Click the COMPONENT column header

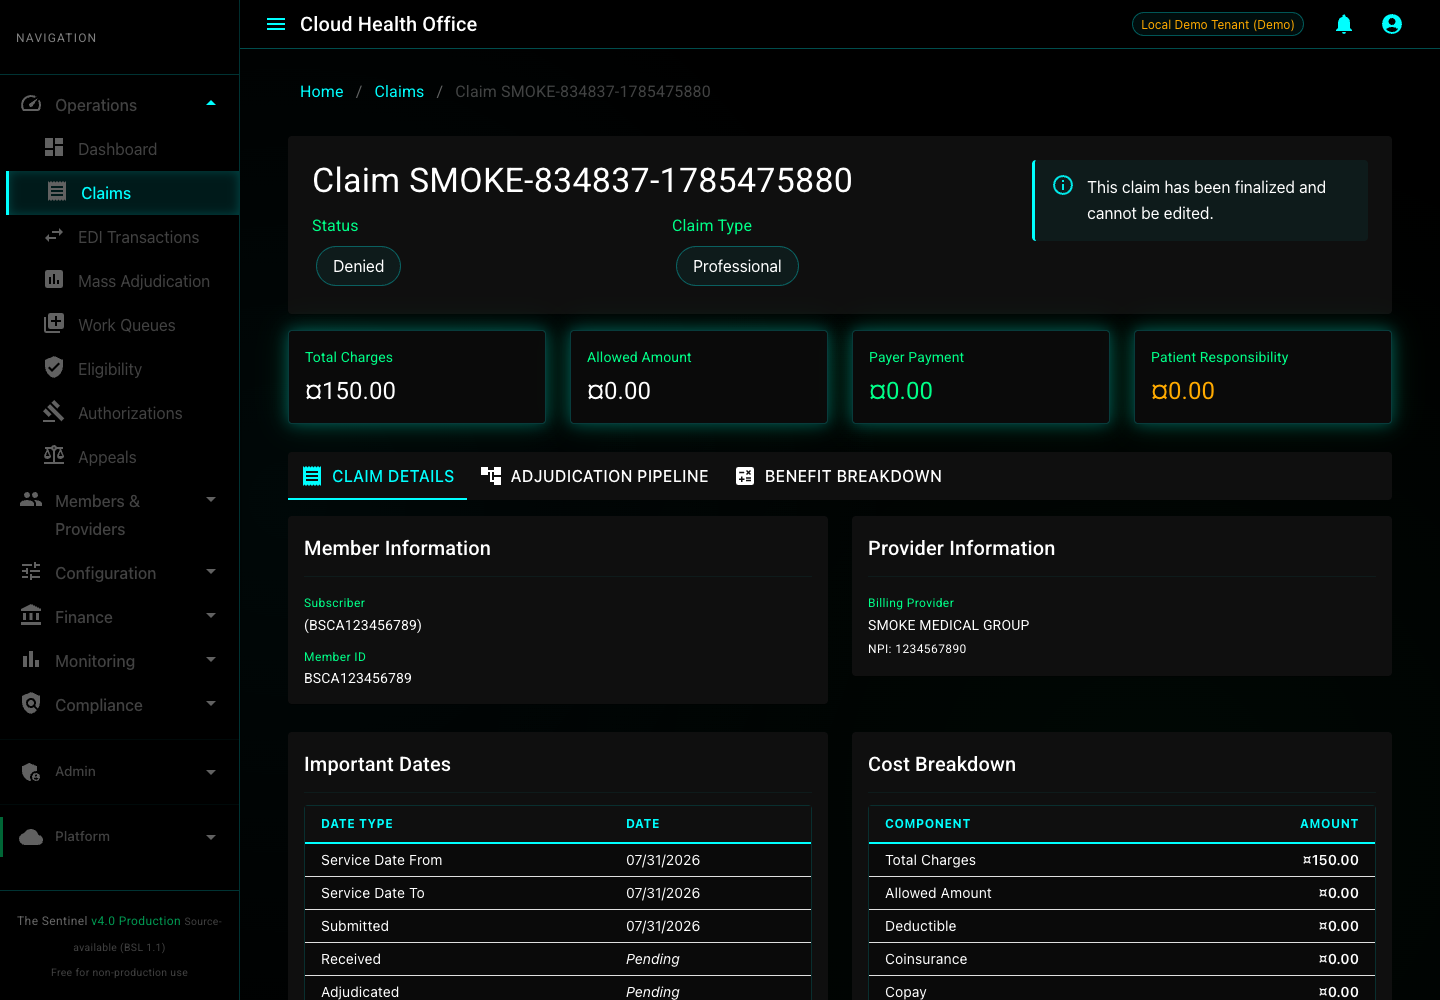(x=928, y=824)
